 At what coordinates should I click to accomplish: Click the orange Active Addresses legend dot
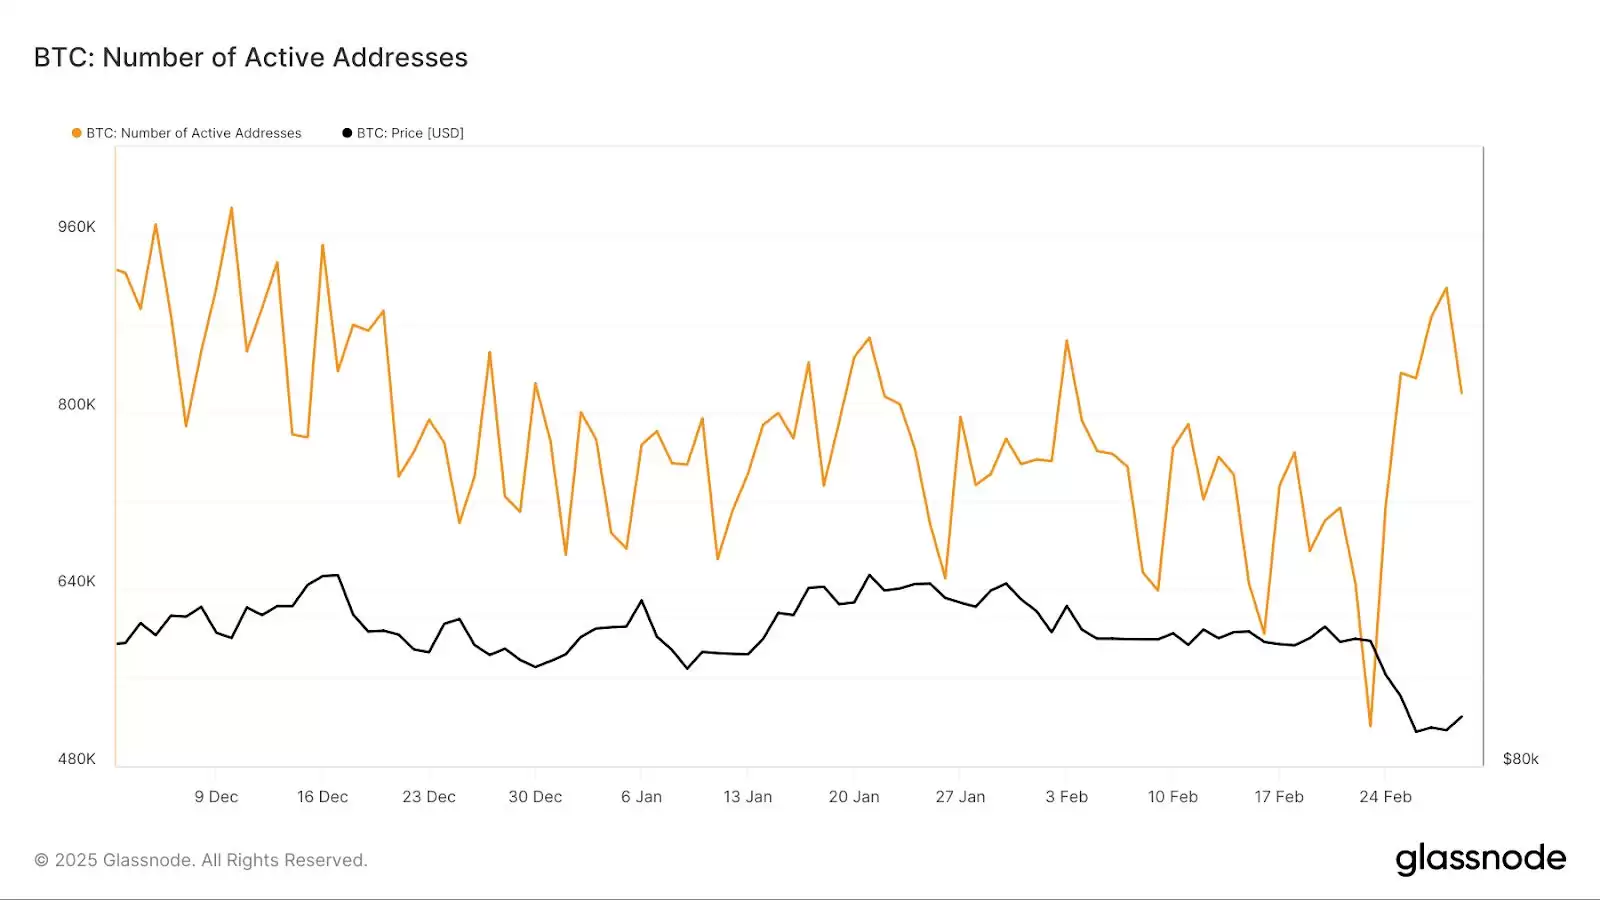point(76,133)
